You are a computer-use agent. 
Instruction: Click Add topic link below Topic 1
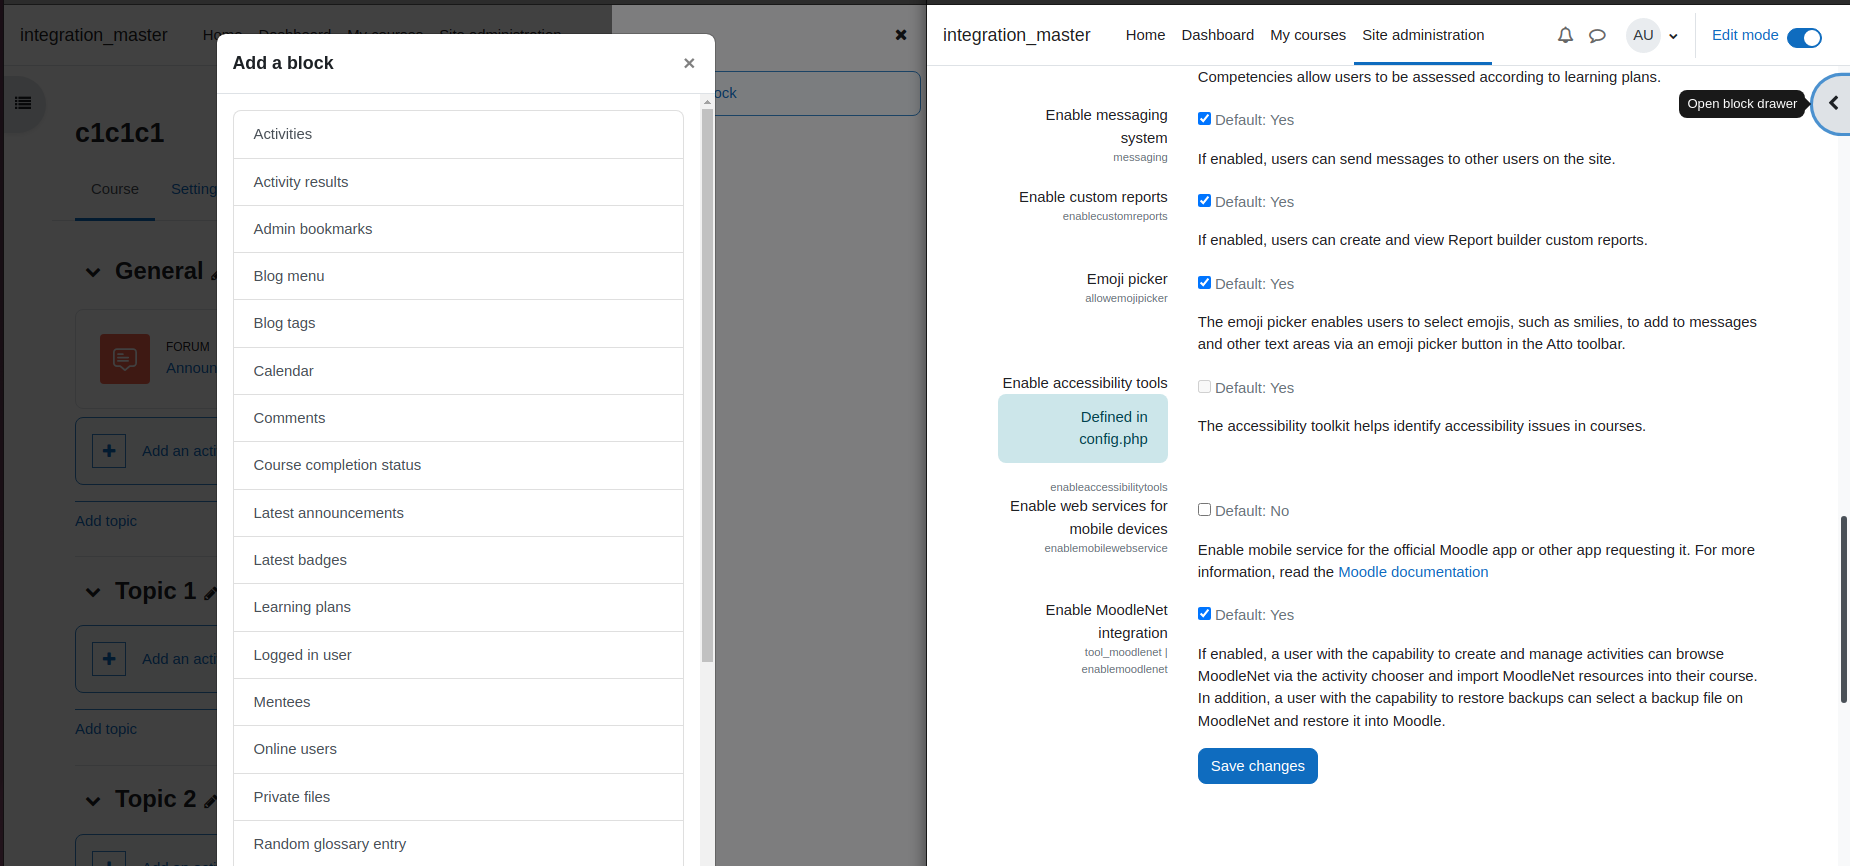click(x=106, y=729)
